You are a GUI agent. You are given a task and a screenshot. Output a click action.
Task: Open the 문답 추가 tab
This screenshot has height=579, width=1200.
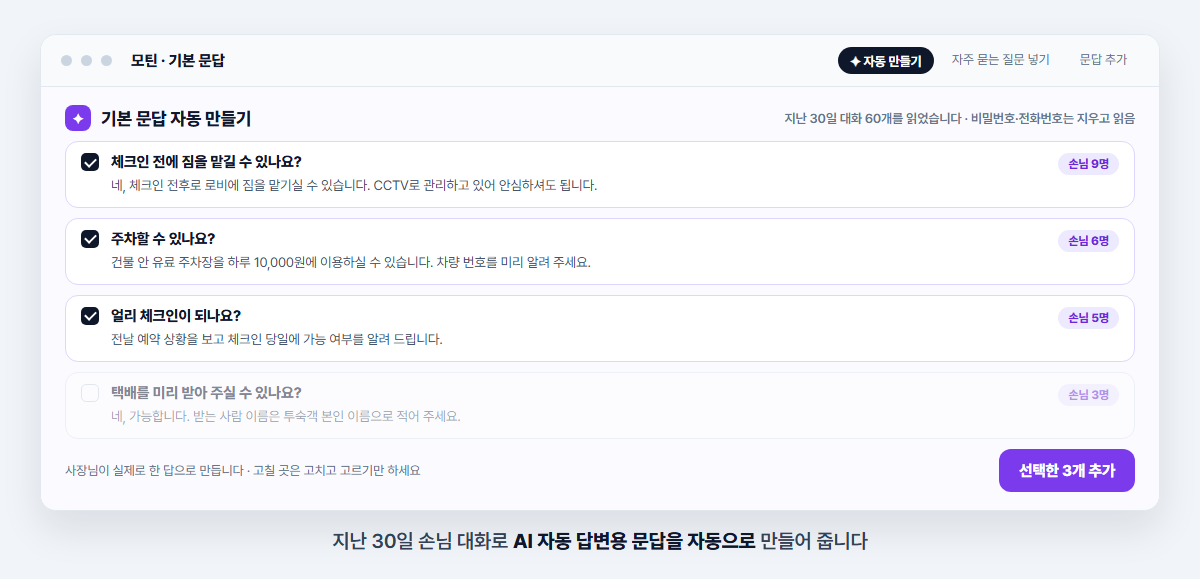point(1103,60)
